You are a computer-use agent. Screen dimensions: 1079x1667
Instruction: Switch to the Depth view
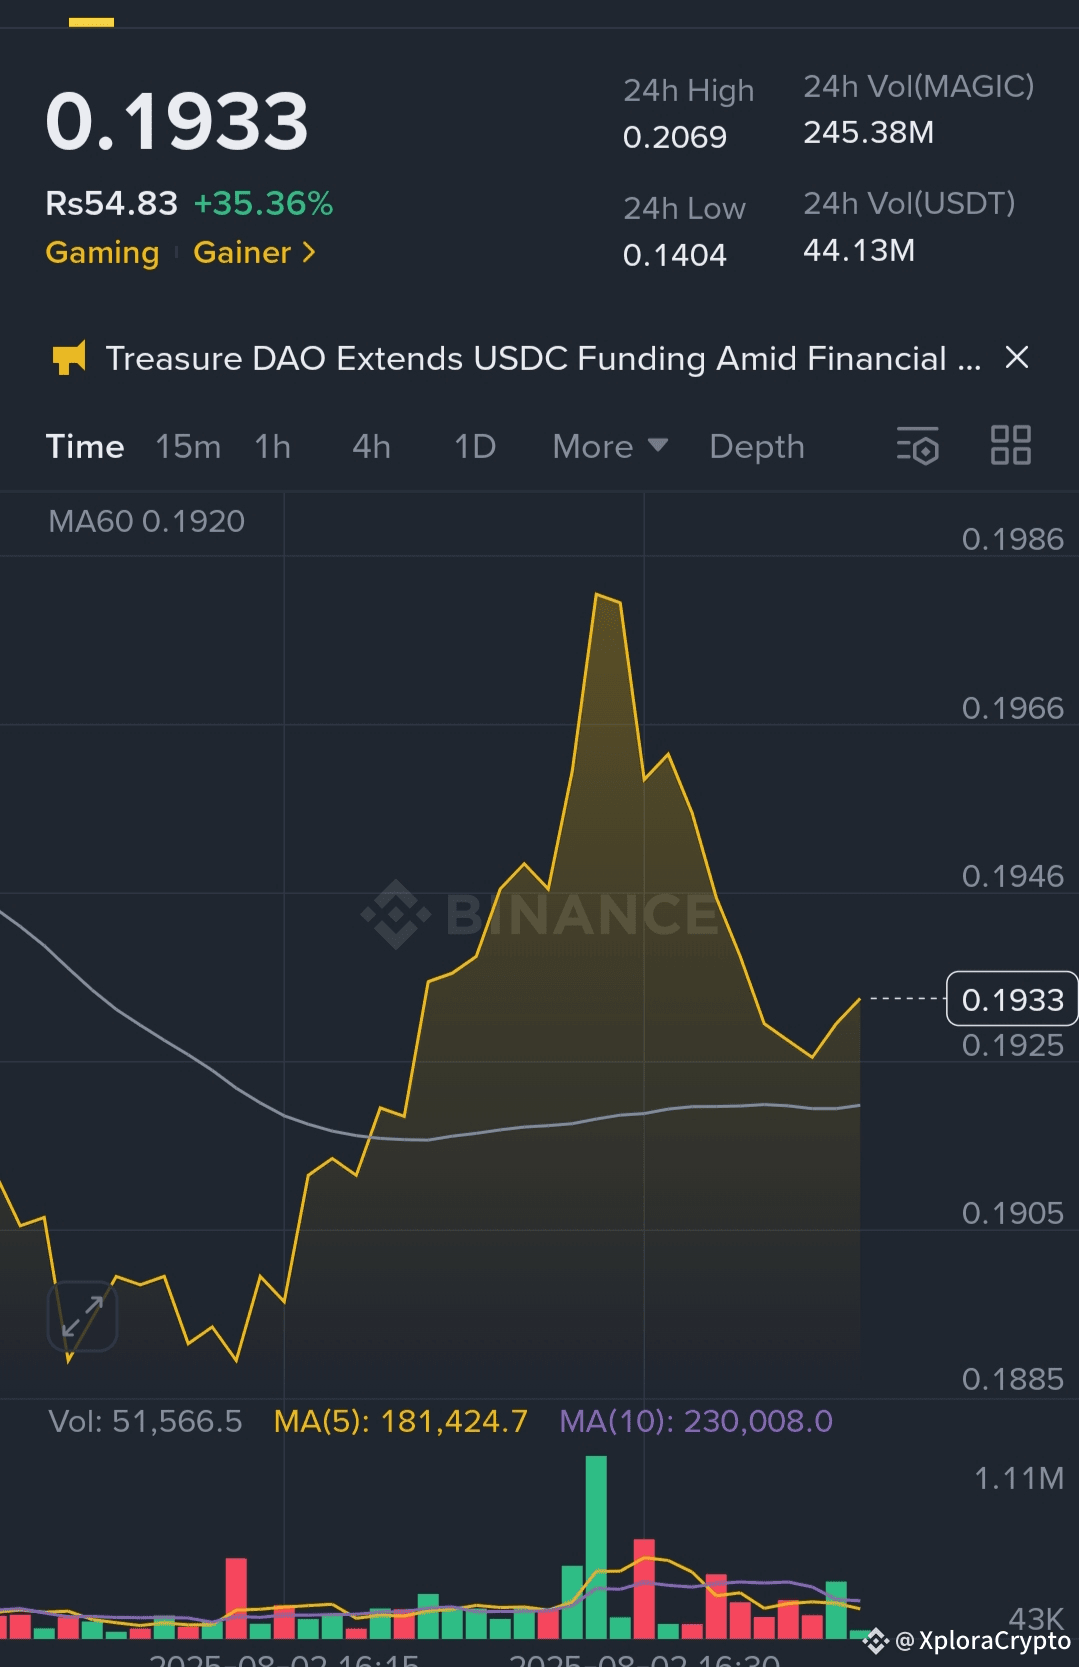click(x=757, y=447)
